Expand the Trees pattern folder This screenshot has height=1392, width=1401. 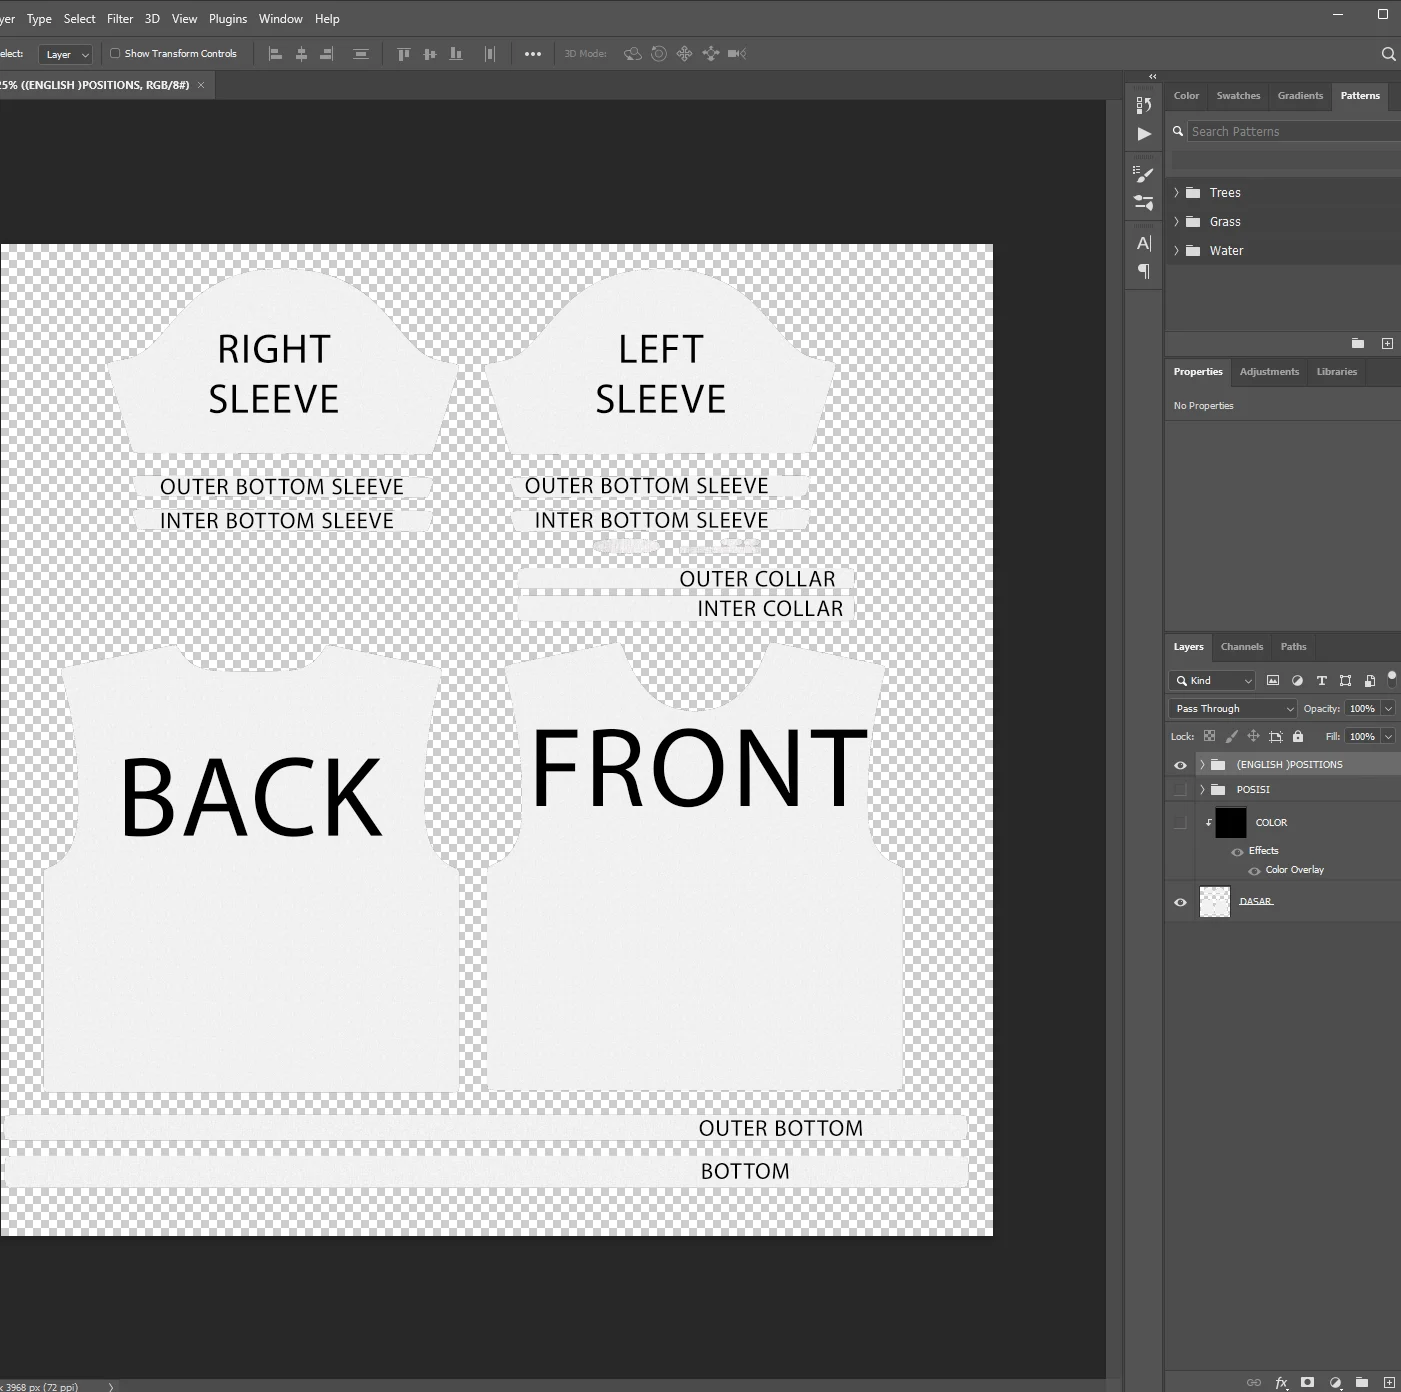(x=1176, y=193)
